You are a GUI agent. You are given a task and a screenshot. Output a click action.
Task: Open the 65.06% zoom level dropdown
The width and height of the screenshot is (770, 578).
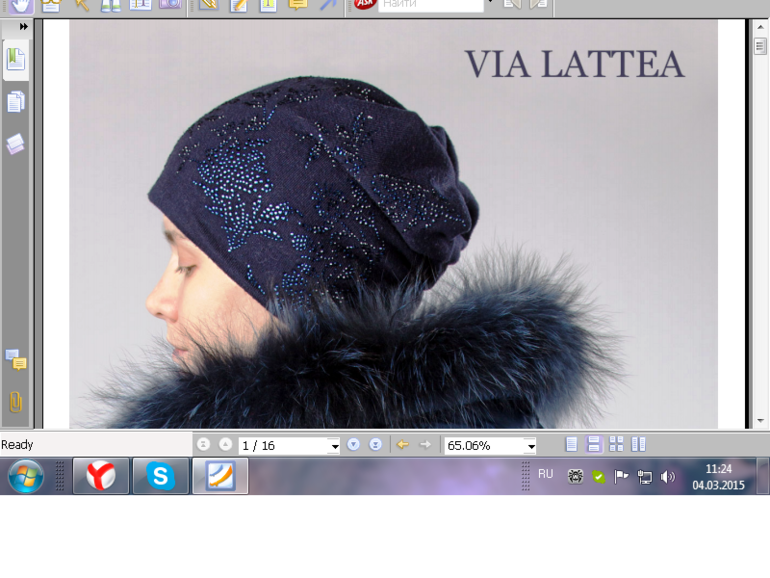tap(530, 446)
